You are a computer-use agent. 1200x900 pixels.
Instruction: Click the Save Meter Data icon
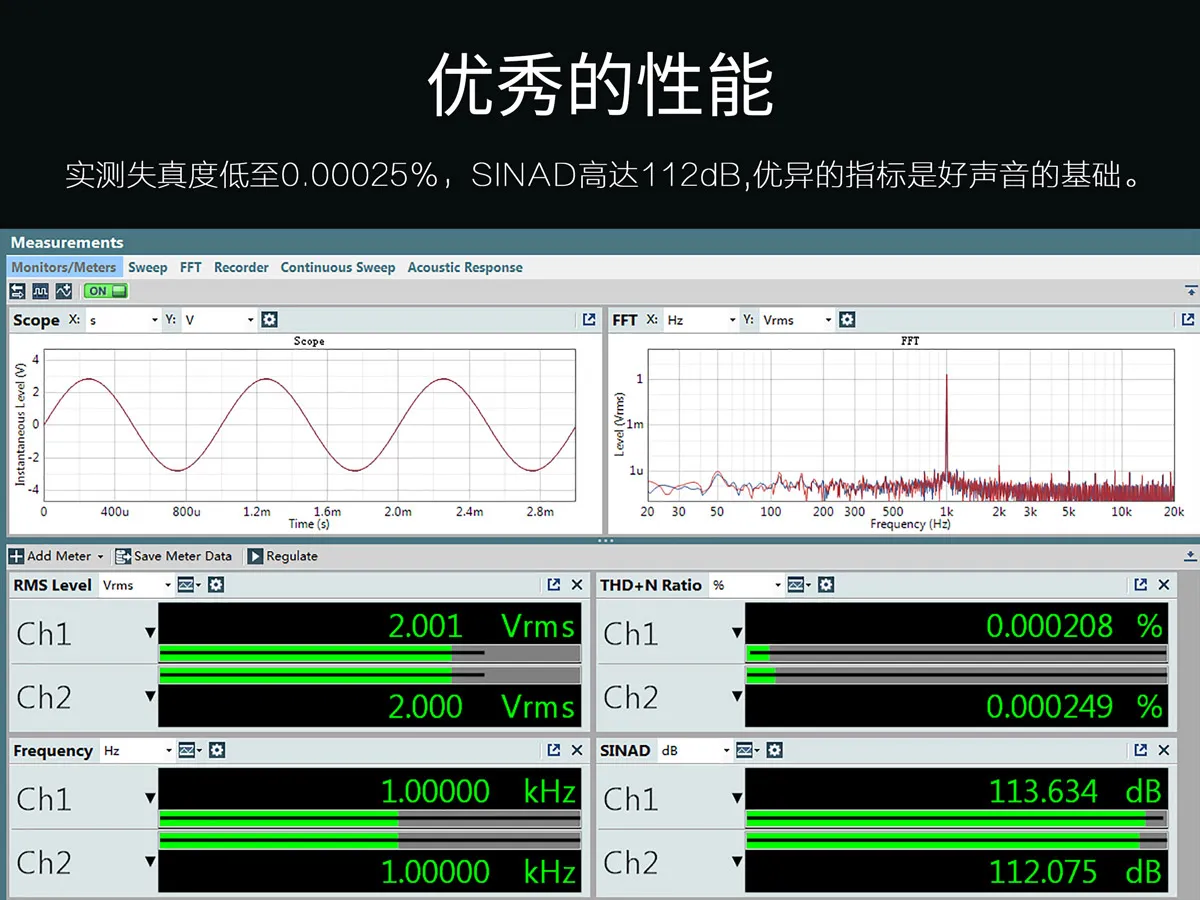click(x=124, y=556)
